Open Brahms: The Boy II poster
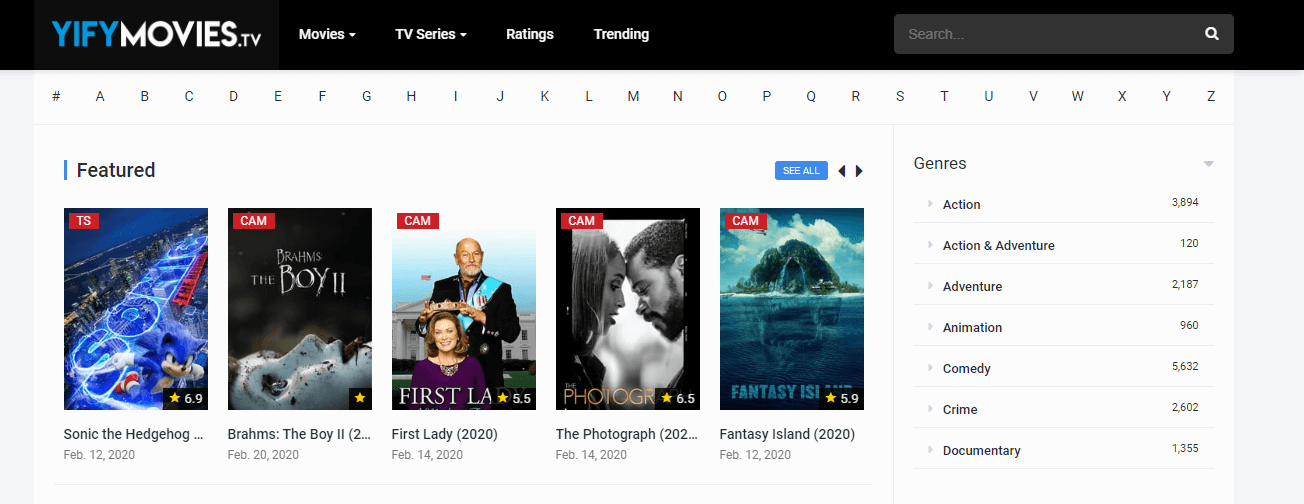The width and height of the screenshot is (1304, 504). (300, 309)
